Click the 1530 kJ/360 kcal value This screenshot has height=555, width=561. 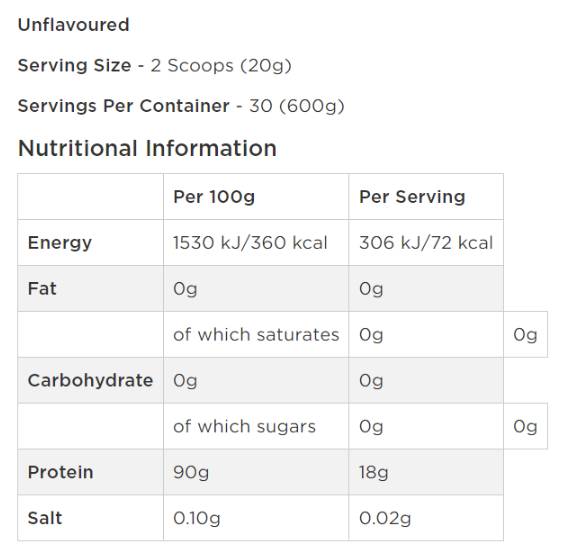point(250,243)
